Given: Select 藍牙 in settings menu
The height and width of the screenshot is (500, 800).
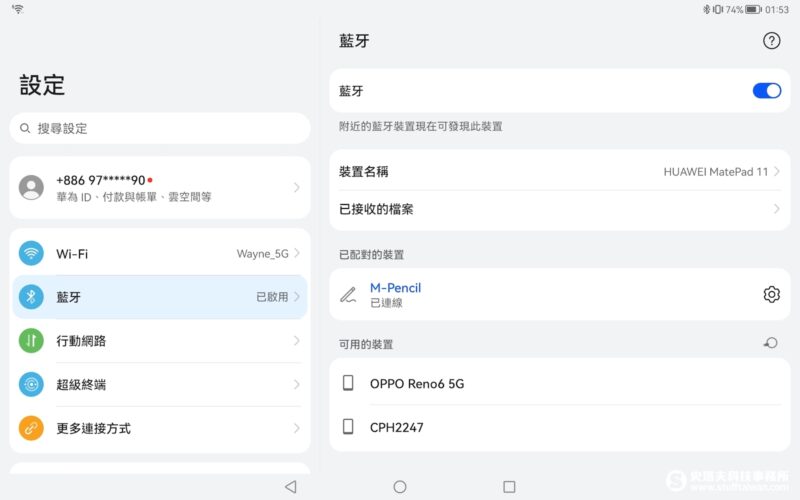Looking at the screenshot, I should click(160, 297).
